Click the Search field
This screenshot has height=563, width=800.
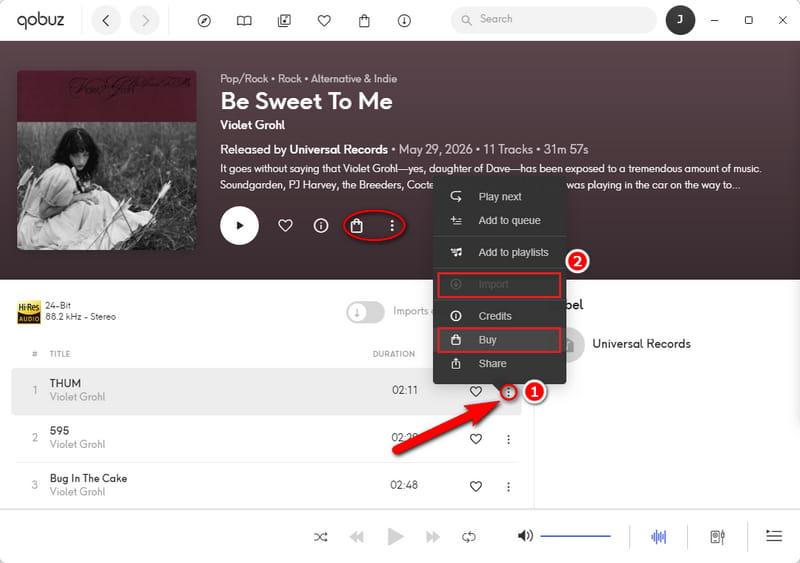pos(554,19)
